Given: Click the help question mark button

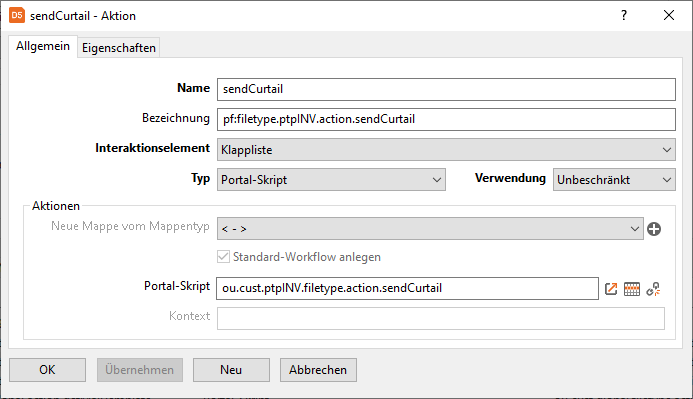Looking at the screenshot, I should [x=624, y=15].
